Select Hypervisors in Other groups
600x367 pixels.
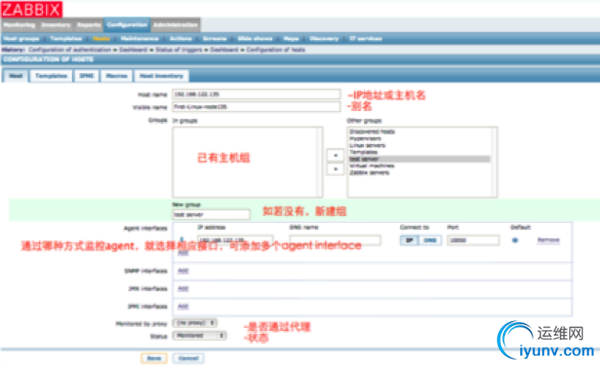pyautogui.click(x=365, y=139)
